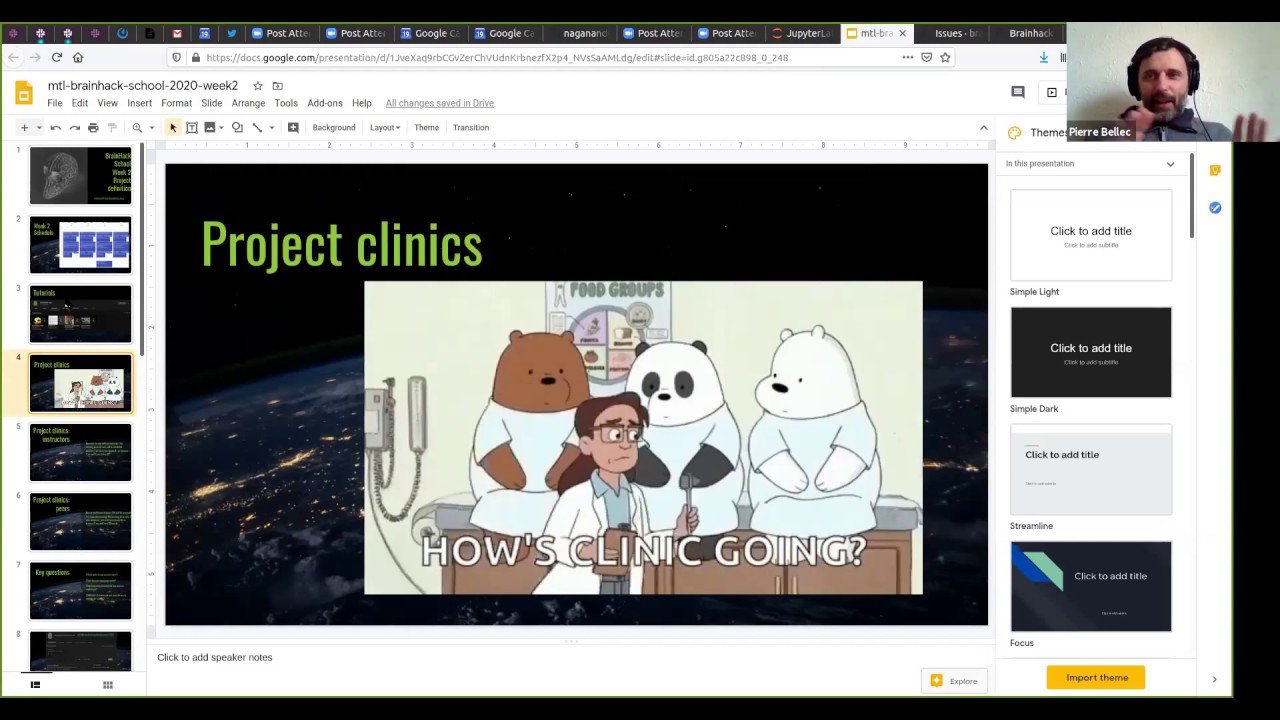The width and height of the screenshot is (1280, 720).
Task: Star the mtl-brainhack-school-2020-week2 presentation
Action: (x=257, y=86)
